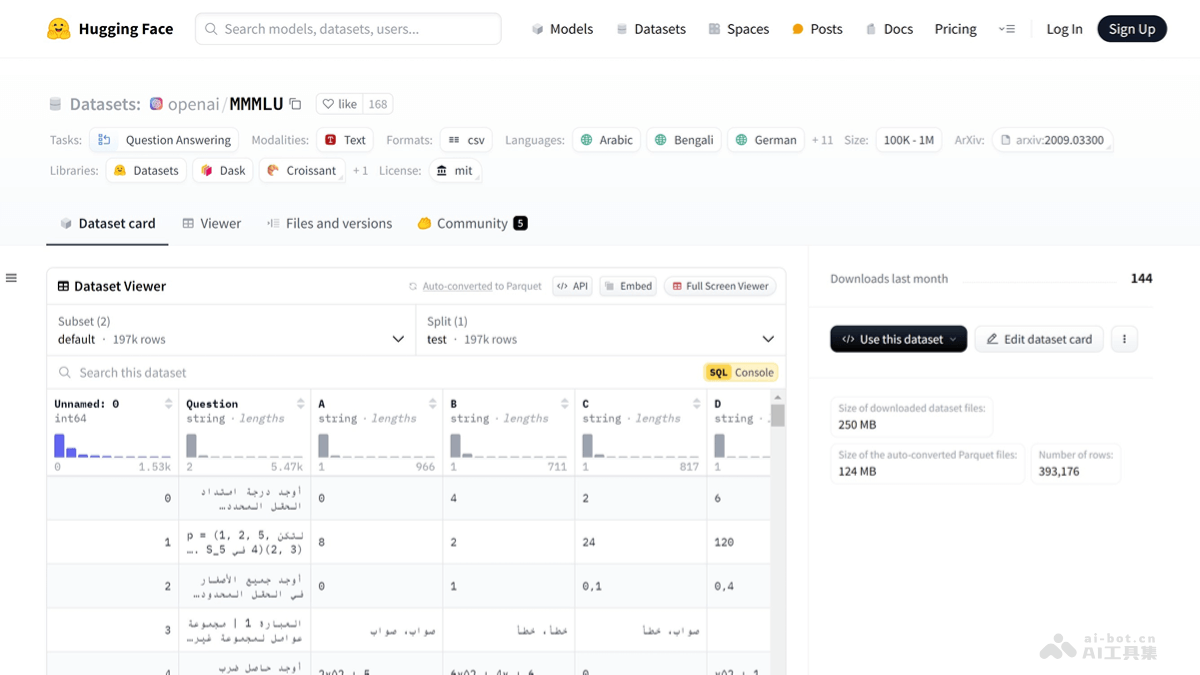The width and height of the screenshot is (1200, 675).
Task: Click the Sign Up button
Action: [x=1131, y=29]
